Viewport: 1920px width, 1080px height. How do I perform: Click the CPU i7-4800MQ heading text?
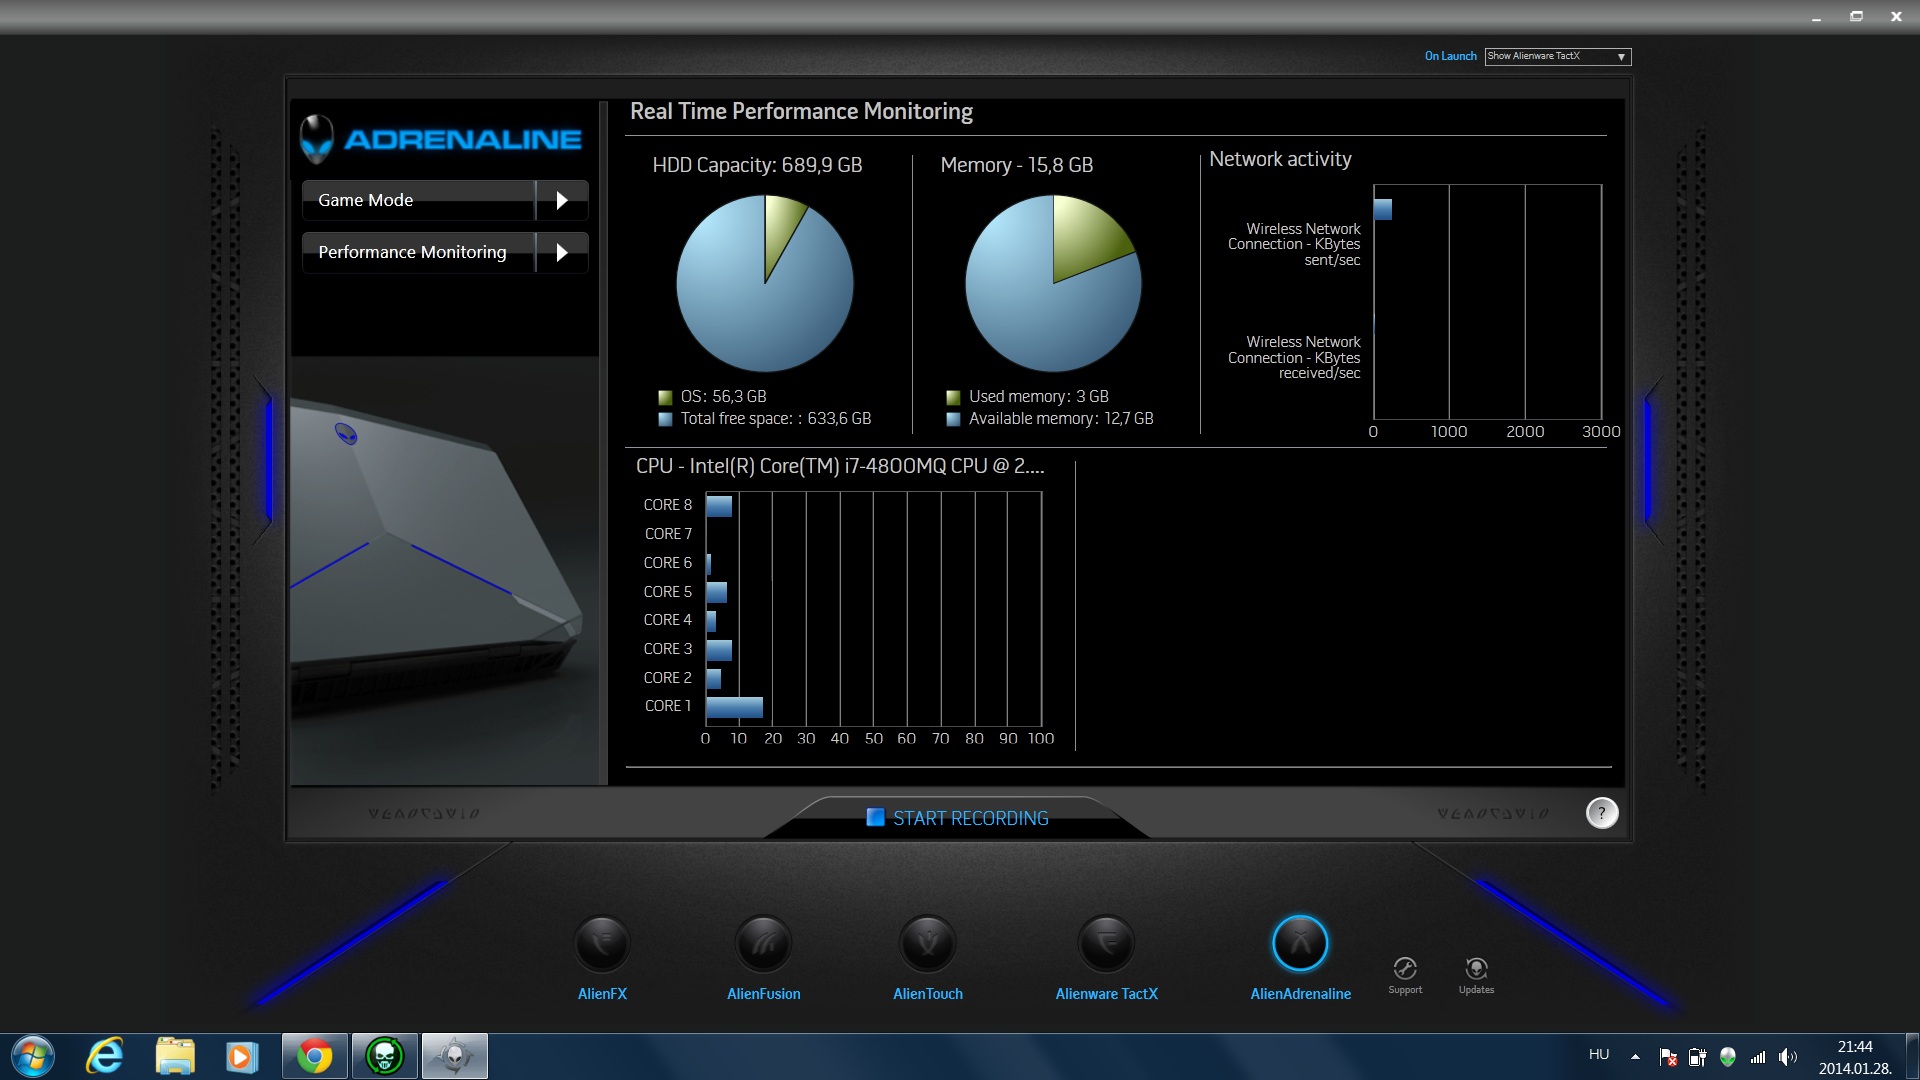click(x=840, y=466)
